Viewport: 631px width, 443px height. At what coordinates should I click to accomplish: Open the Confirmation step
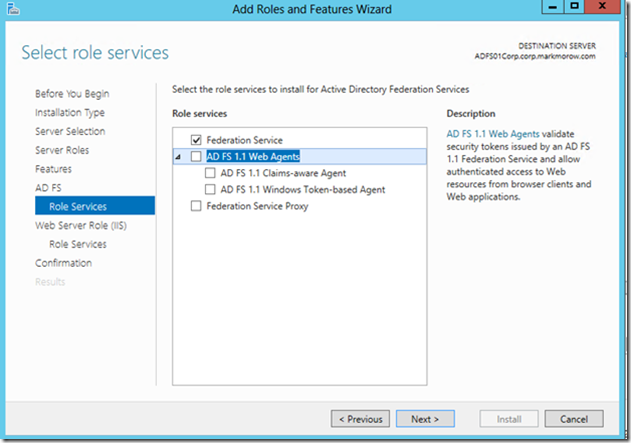(64, 263)
